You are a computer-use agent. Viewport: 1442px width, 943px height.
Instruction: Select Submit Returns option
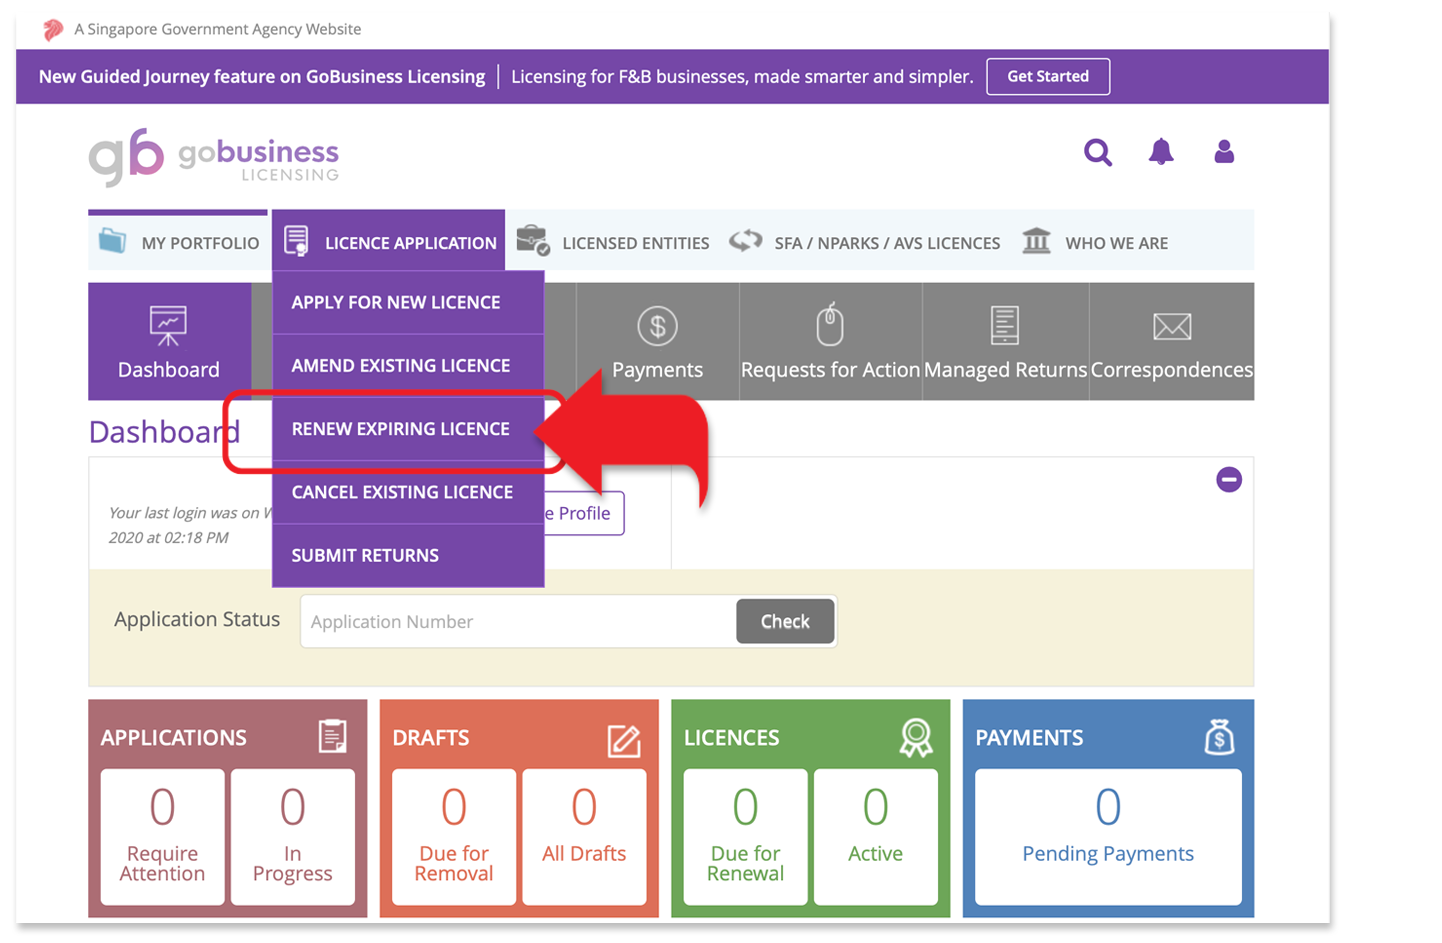[408, 555]
